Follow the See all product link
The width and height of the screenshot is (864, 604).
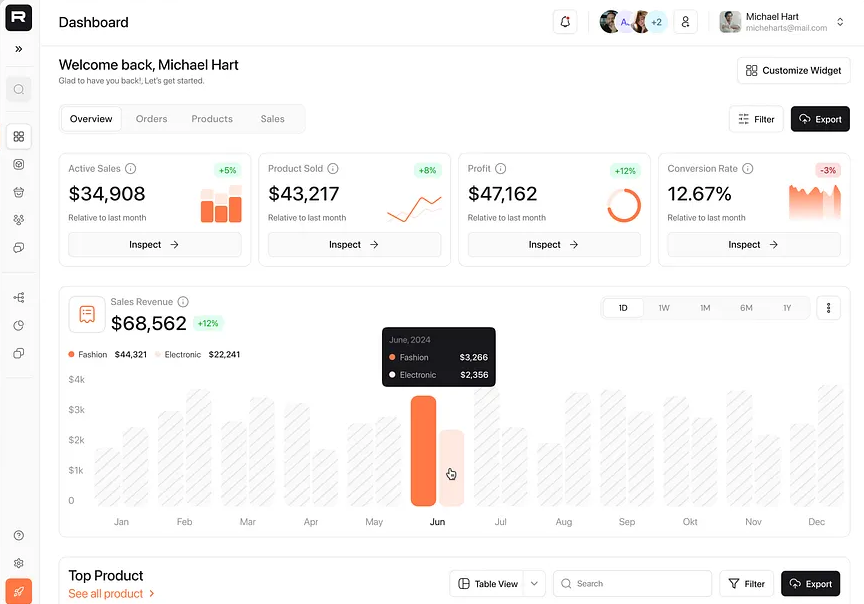(x=111, y=594)
